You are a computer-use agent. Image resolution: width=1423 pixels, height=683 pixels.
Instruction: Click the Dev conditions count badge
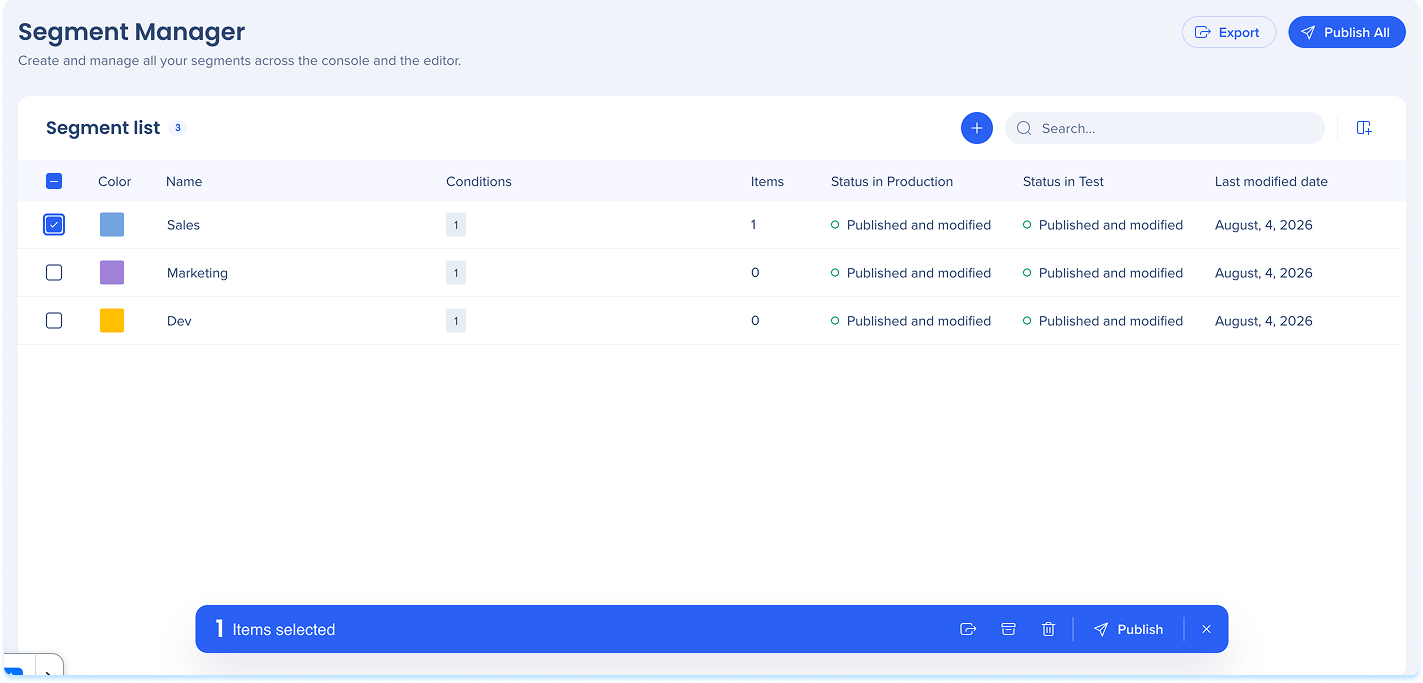[456, 321]
